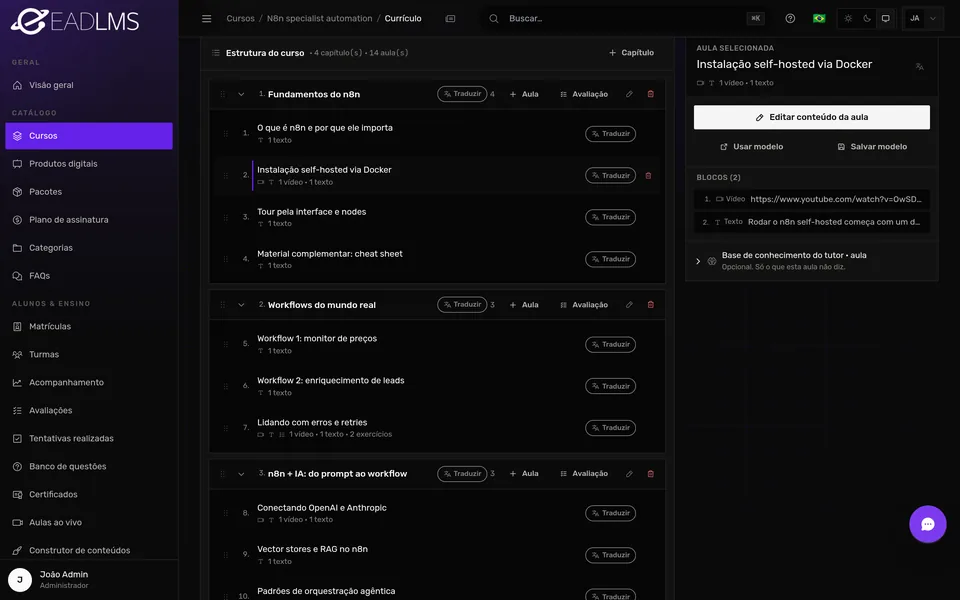The width and height of the screenshot is (960, 600).
Task: Click the Brazil flag language icon
Action: (x=819, y=18)
